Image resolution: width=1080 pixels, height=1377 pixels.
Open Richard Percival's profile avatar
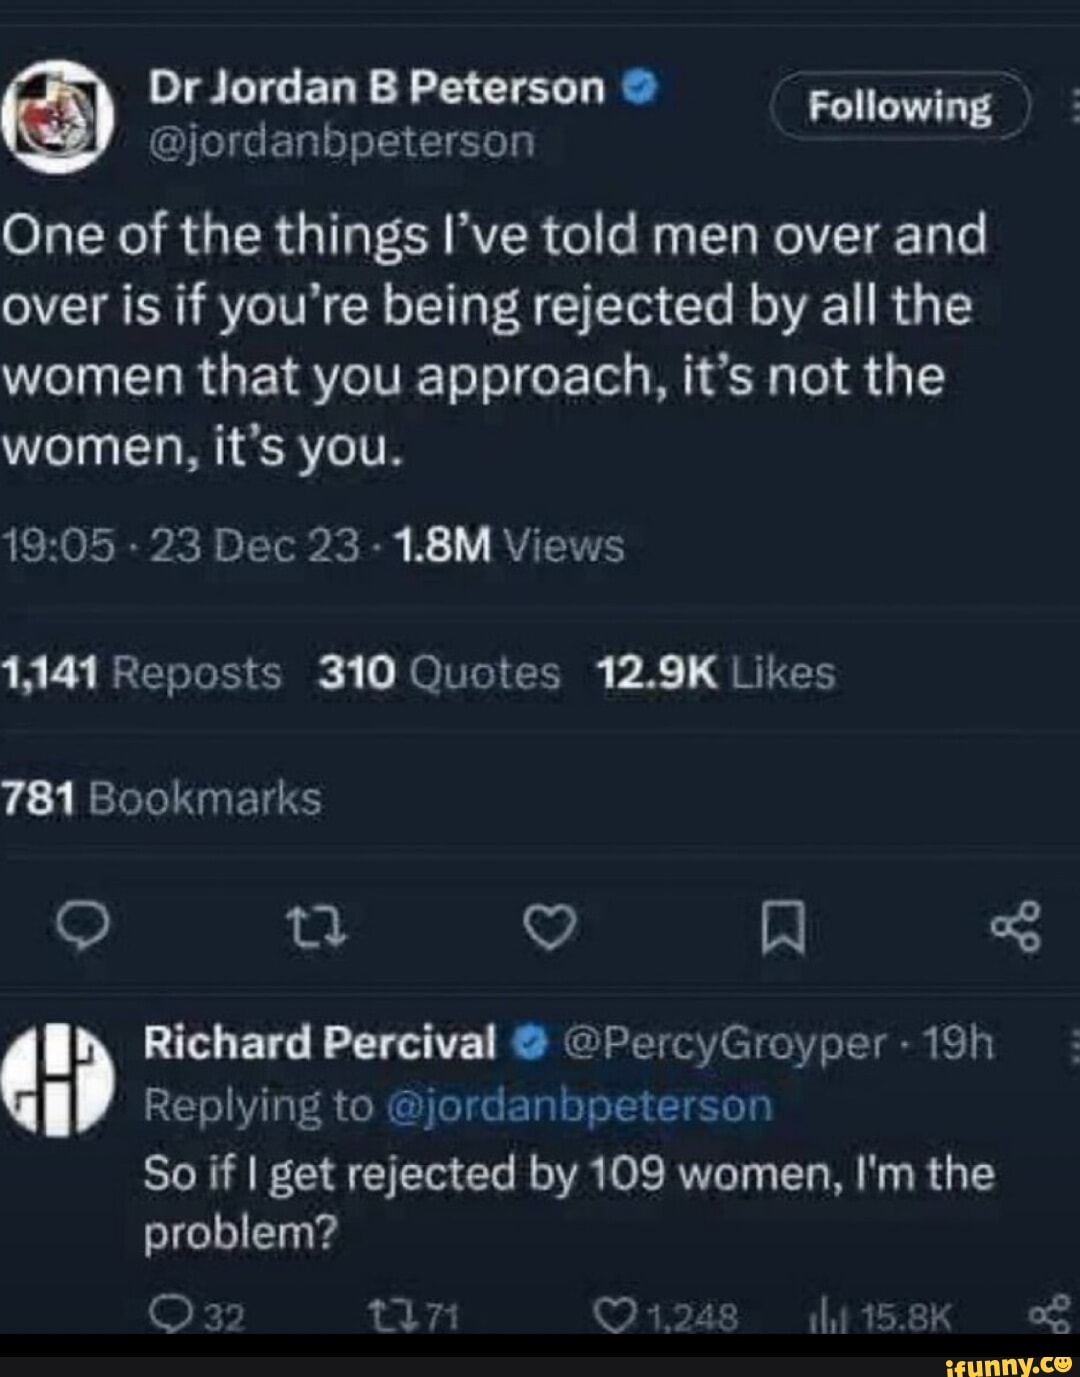click(x=56, y=1079)
